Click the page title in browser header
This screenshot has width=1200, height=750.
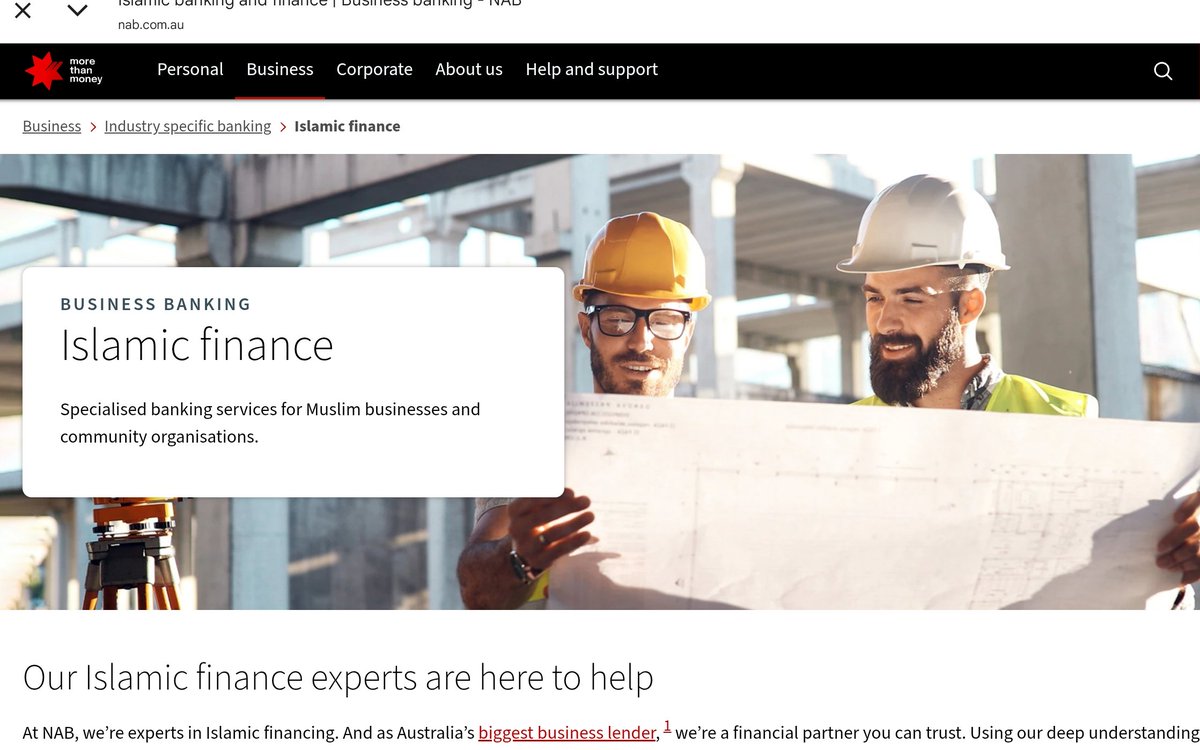[320, 4]
